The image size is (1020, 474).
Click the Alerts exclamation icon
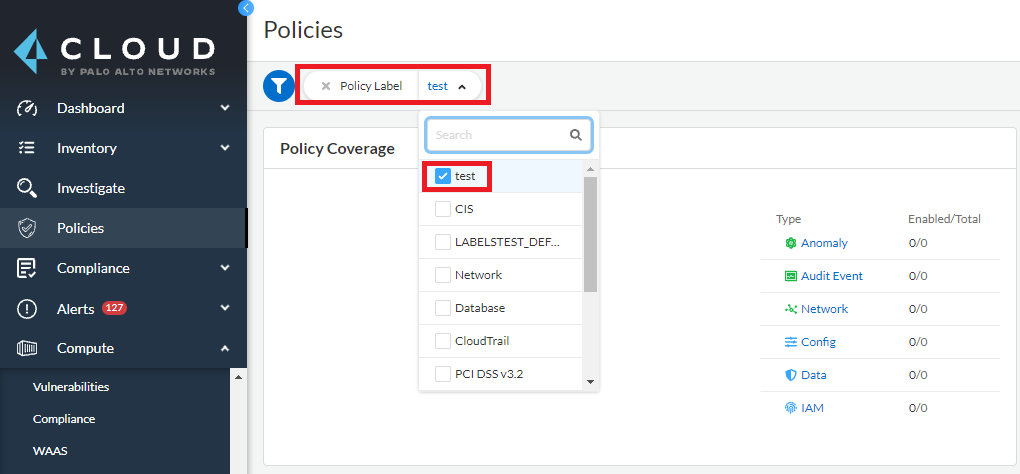pyautogui.click(x=28, y=309)
